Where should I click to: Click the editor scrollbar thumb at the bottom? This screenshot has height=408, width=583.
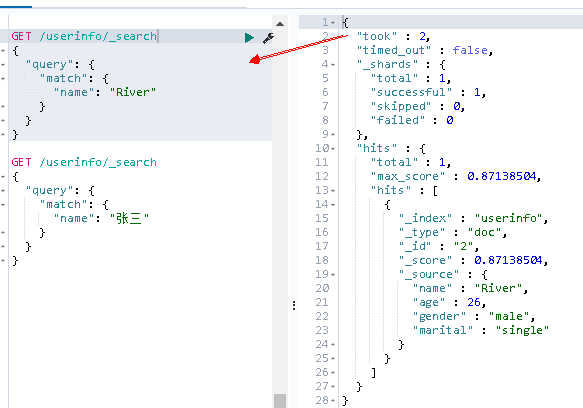(280, 401)
